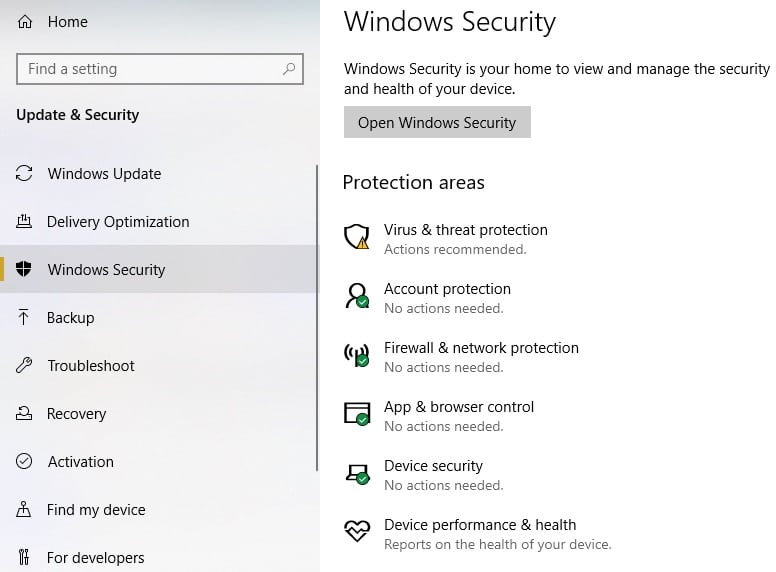Screen dimensions: 776x572
Task: Click the Windows Update refresh arrows icon
Action: (x=25, y=174)
